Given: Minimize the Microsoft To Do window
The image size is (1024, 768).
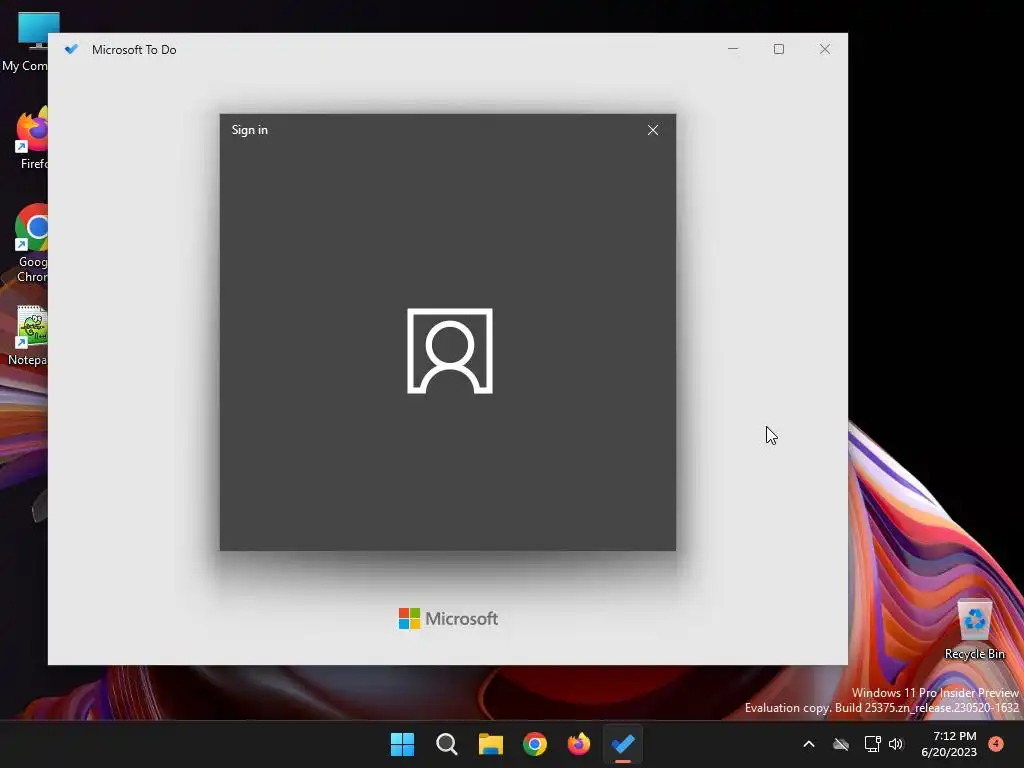Looking at the screenshot, I should (x=733, y=49).
